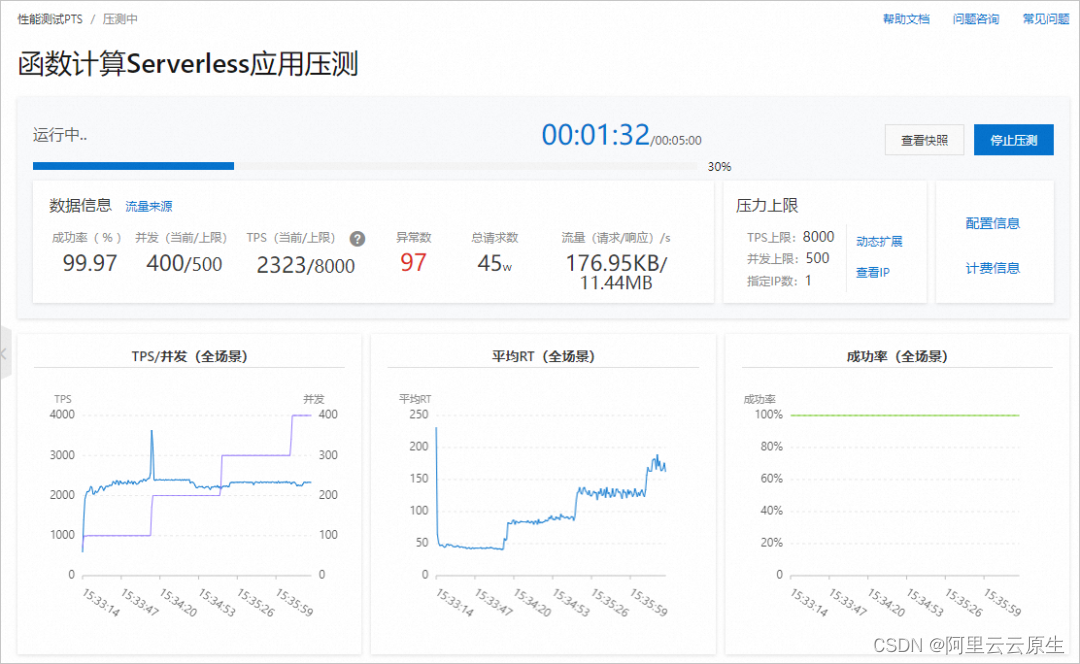This screenshot has height=664, width=1080.
Task: Click the red exception count 97
Action: [x=413, y=262]
